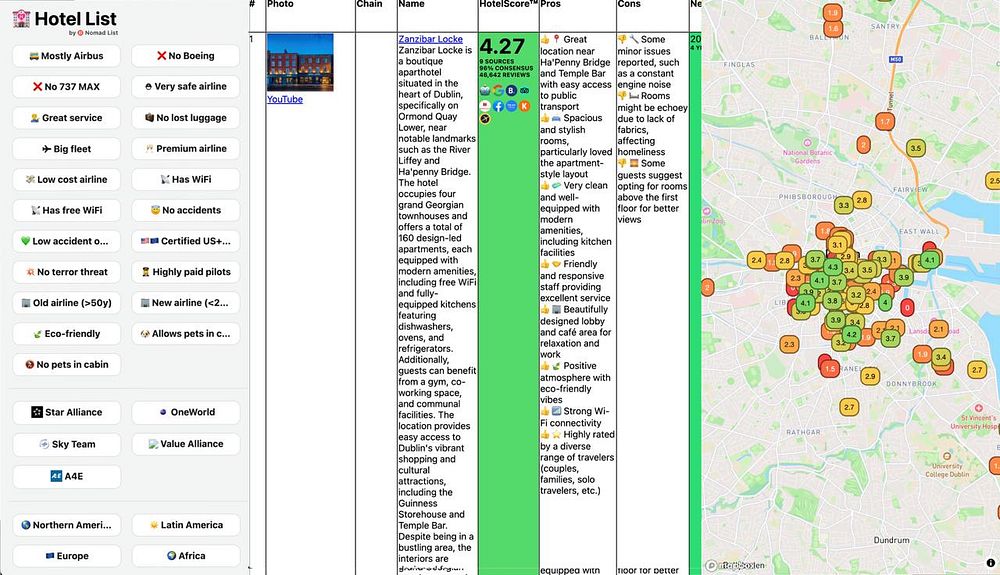The width and height of the screenshot is (1000, 575).
Task: Click the Tripadvisor owl source icon
Action: click(524, 91)
